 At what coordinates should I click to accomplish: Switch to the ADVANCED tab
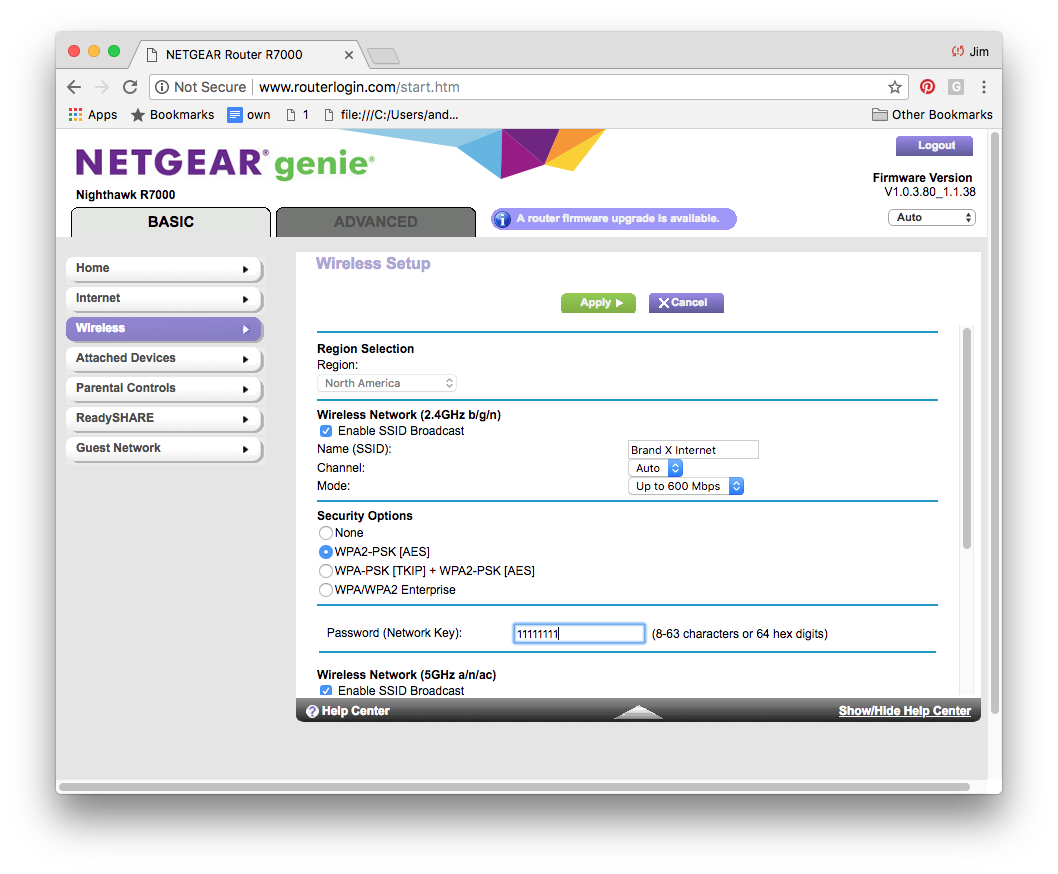376,222
